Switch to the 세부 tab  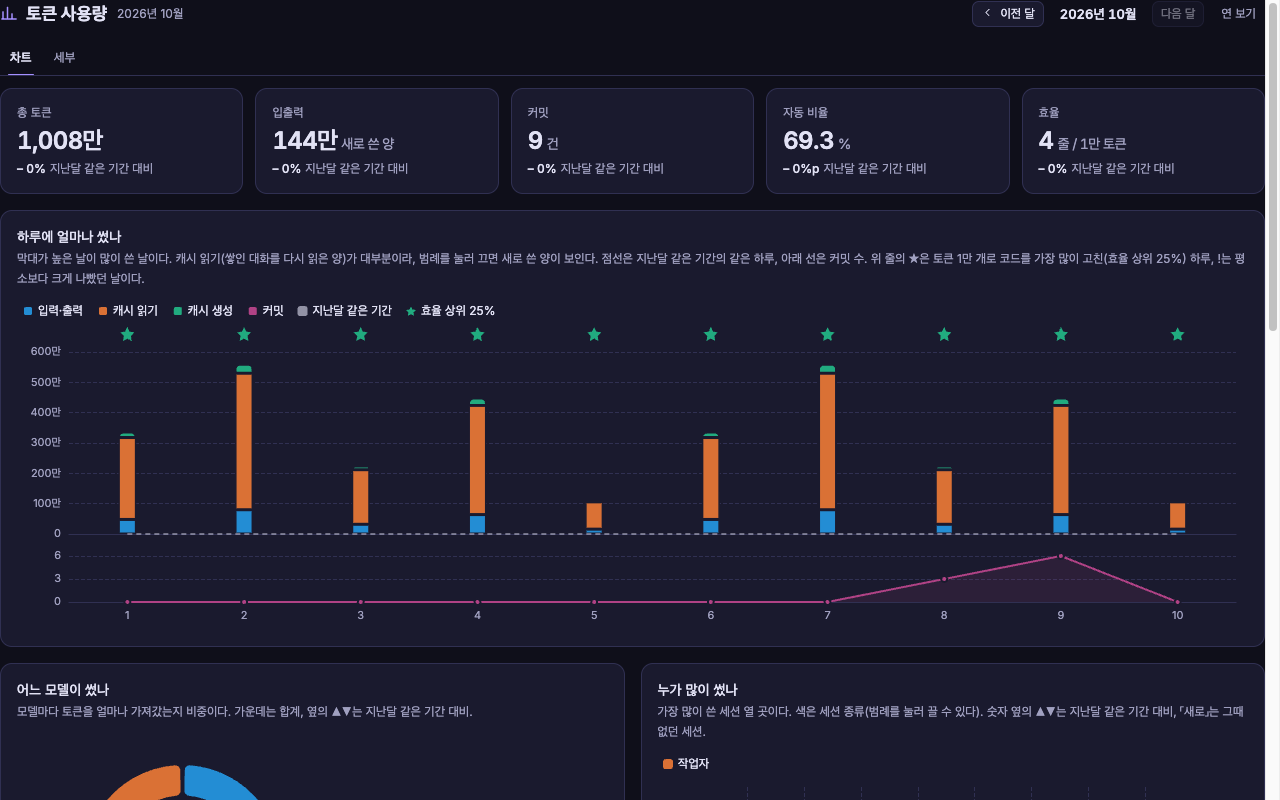[x=65, y=57]
